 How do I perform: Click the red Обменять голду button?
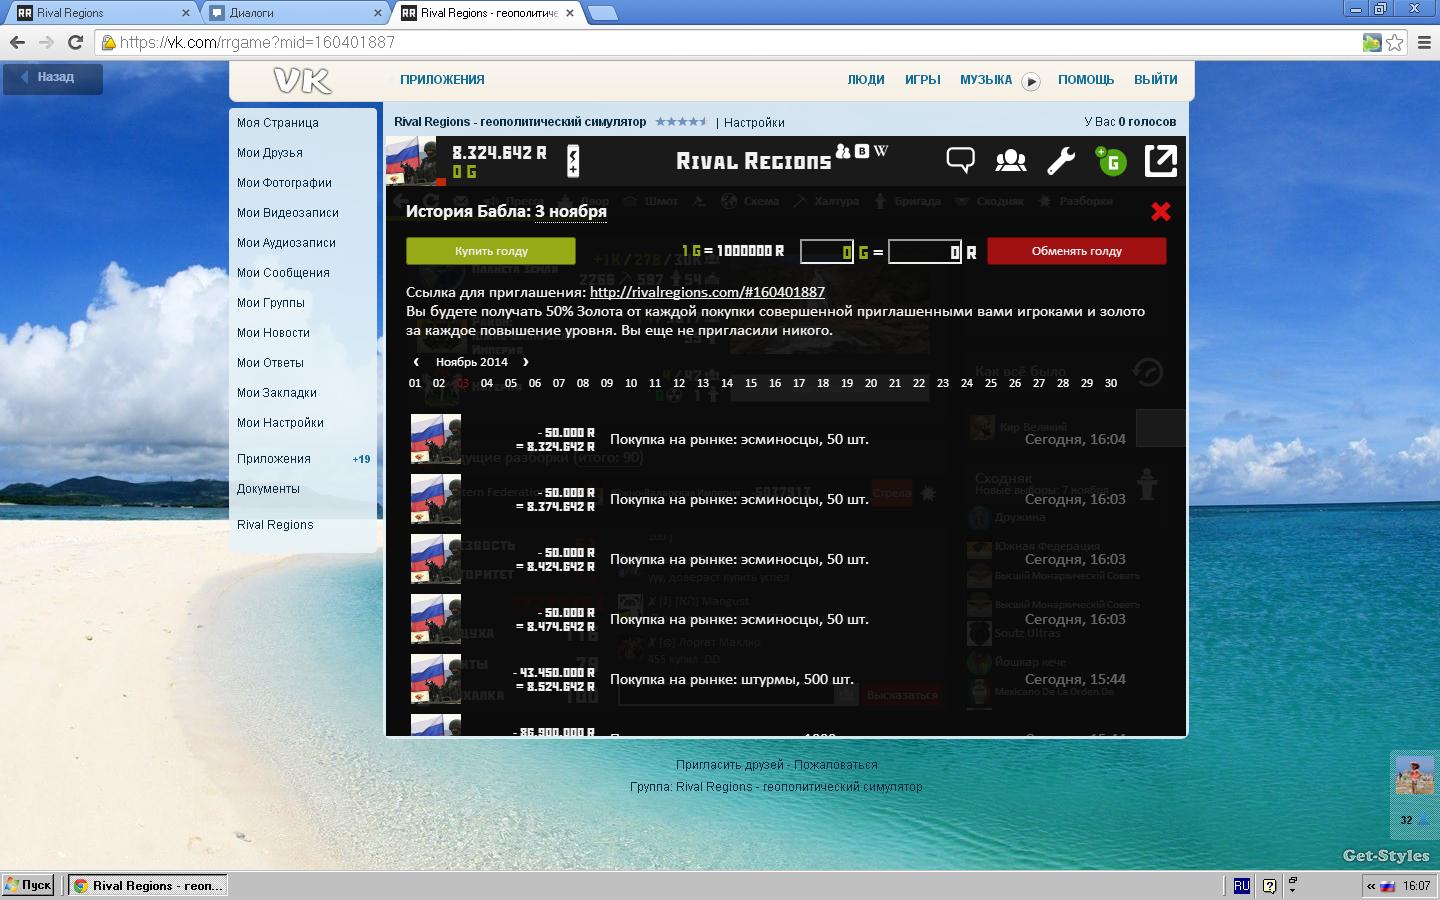coord(1077,251)
